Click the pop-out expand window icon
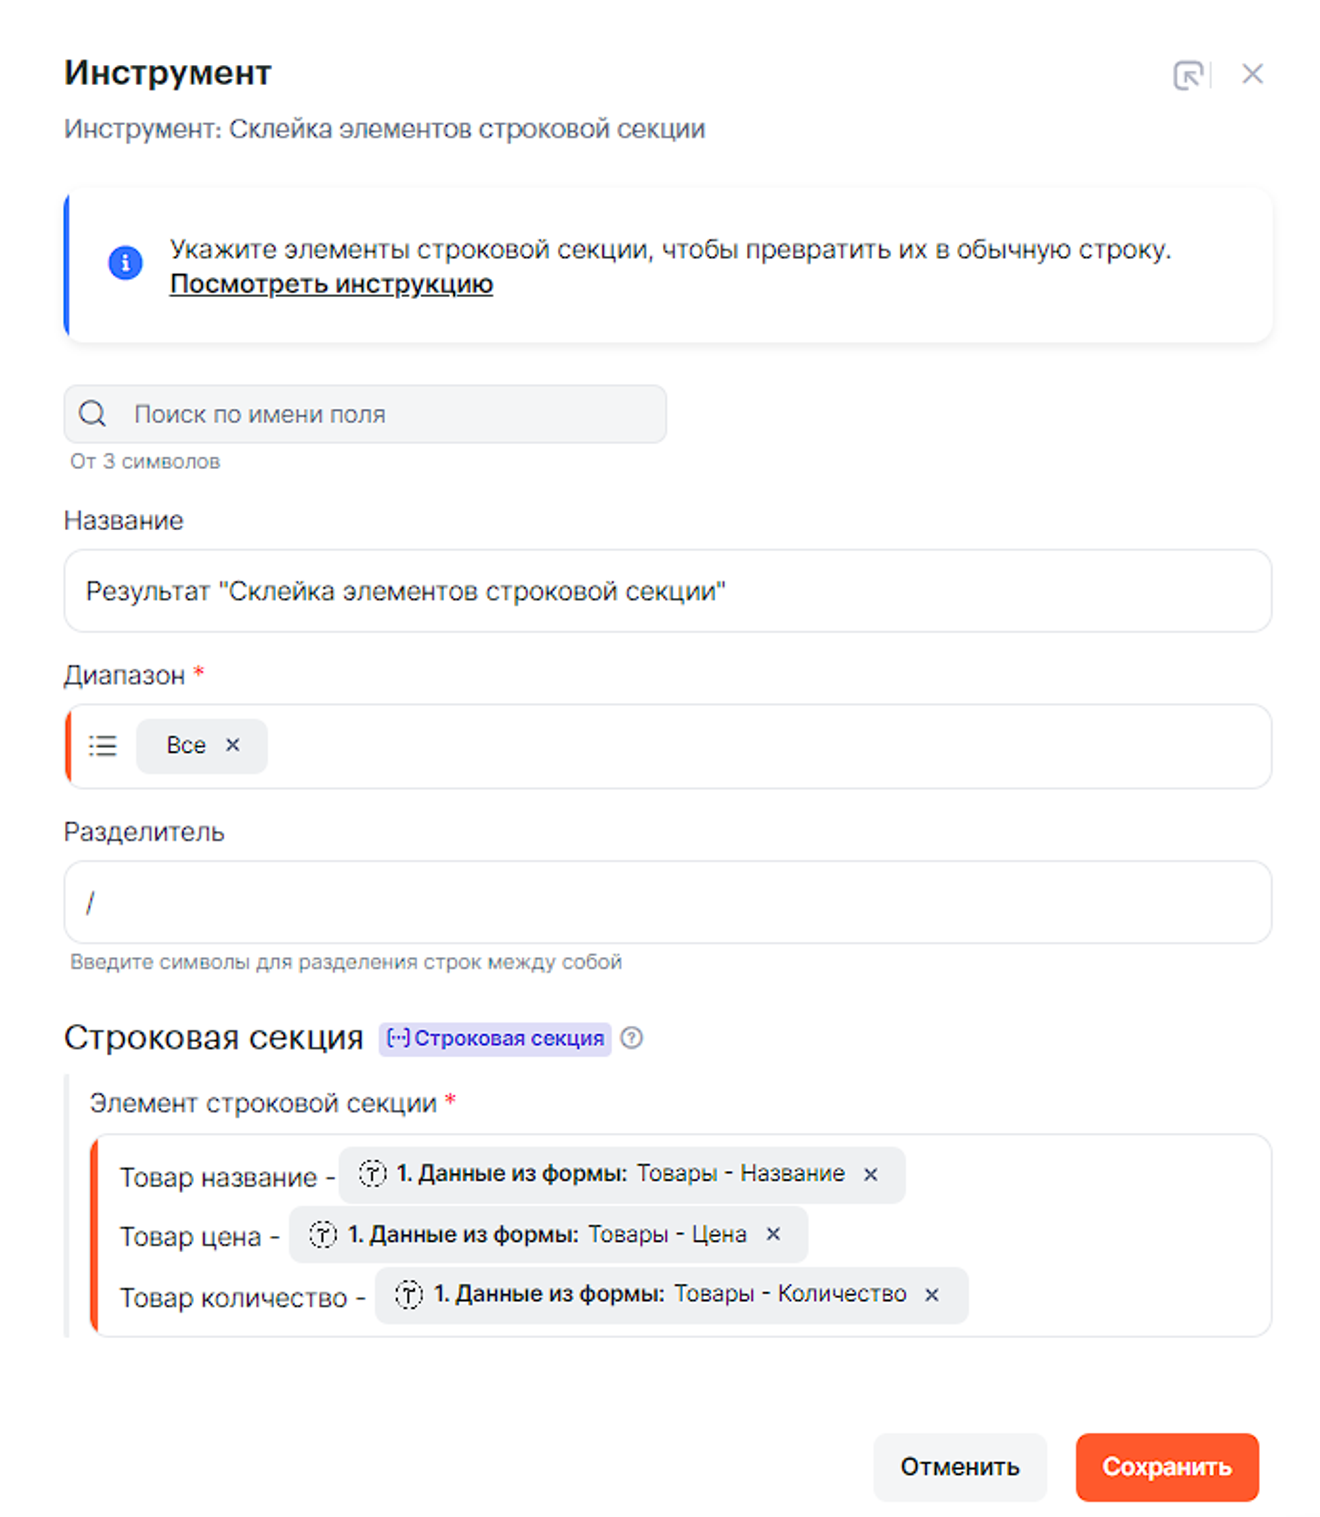 (x=1188, y=75)
